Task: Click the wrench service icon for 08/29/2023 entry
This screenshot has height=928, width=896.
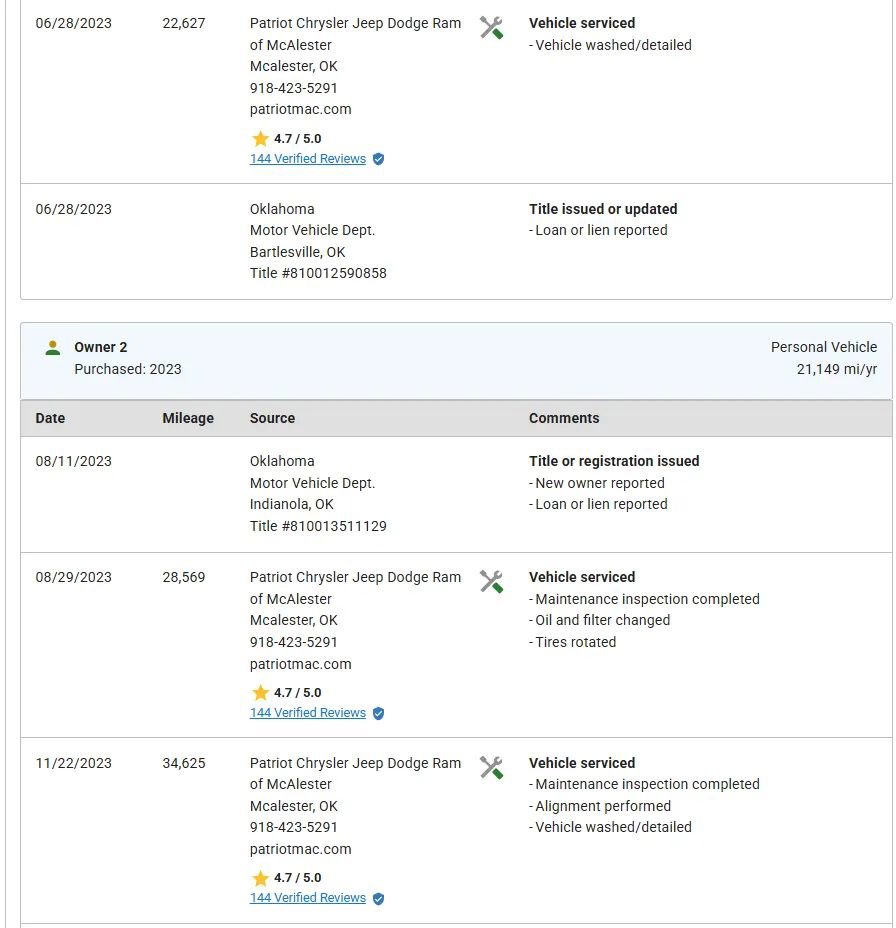Action: 491,582
